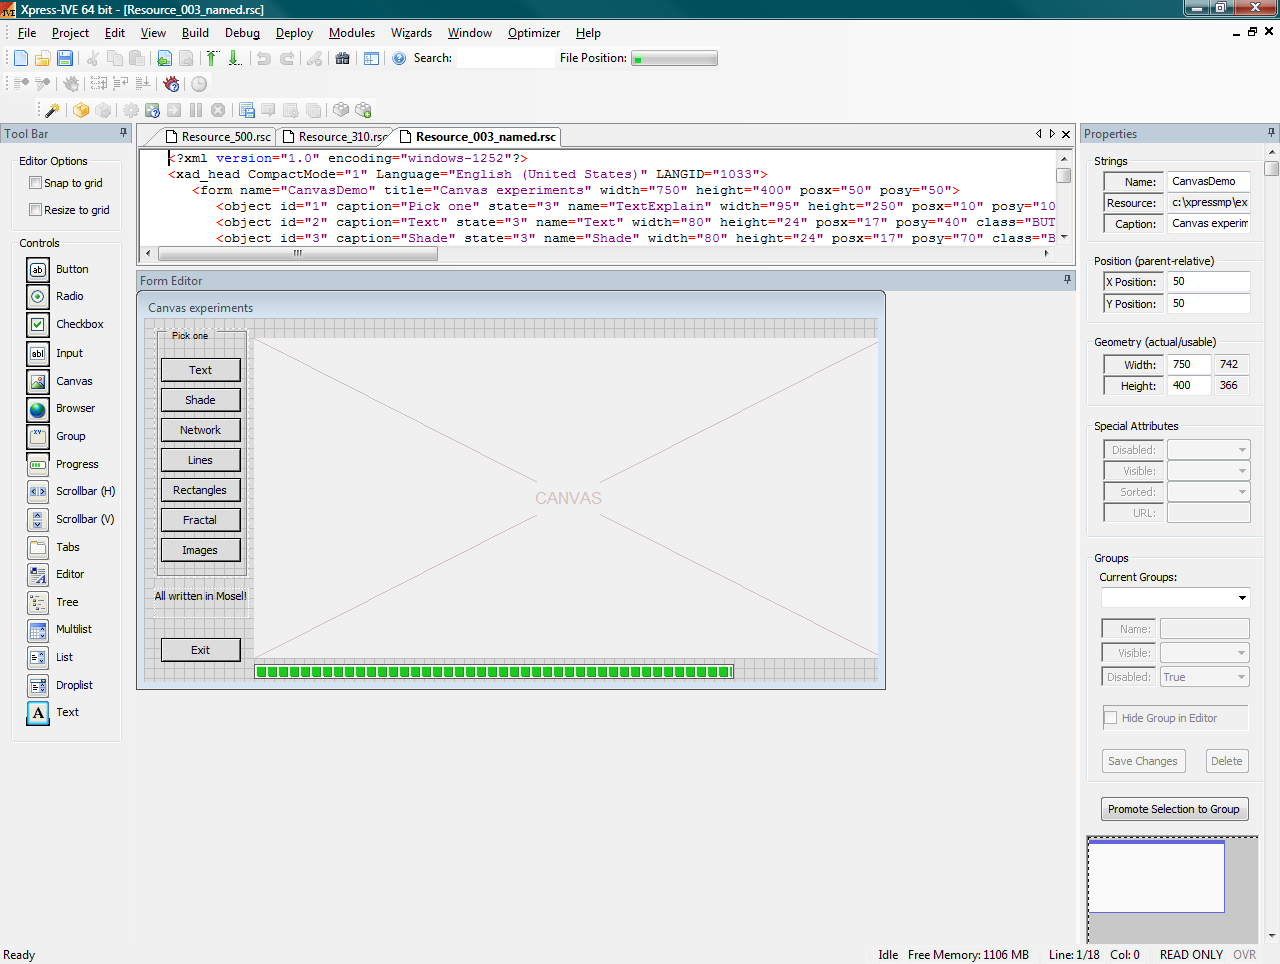Select the Tree control icon
The height and width of the screenshot is (964, 1280).
click(38, 602)
